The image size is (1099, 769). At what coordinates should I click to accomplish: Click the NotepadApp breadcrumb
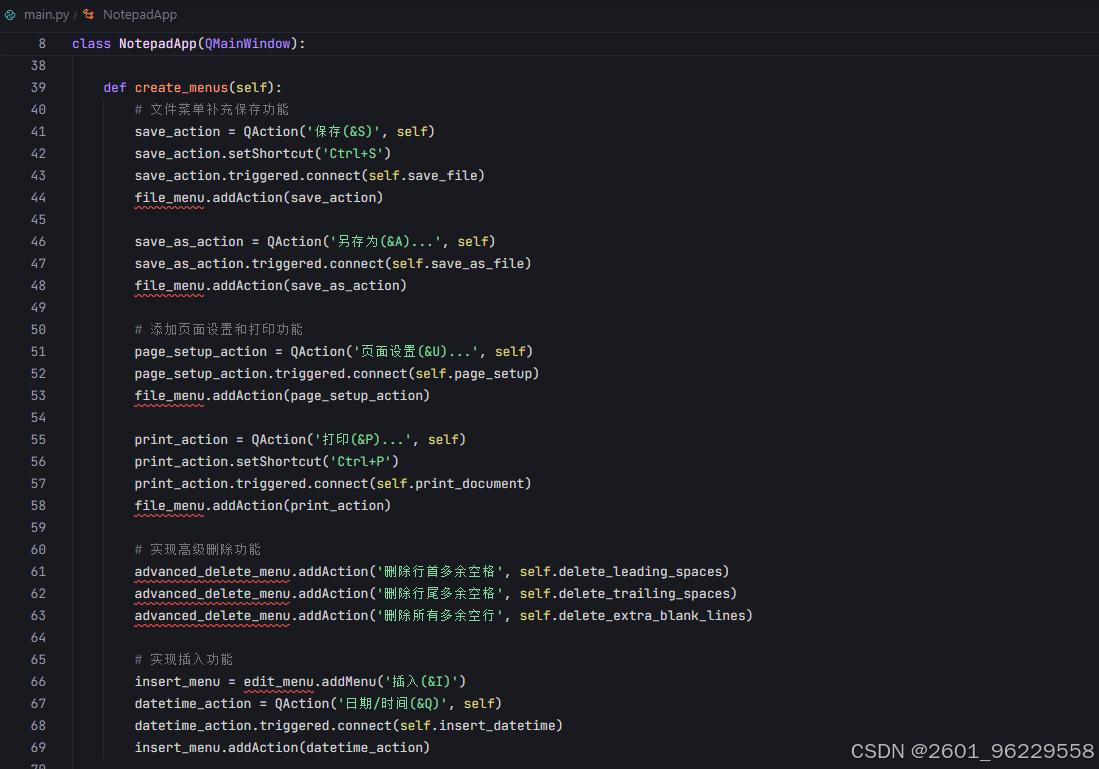tap(139, 14)
